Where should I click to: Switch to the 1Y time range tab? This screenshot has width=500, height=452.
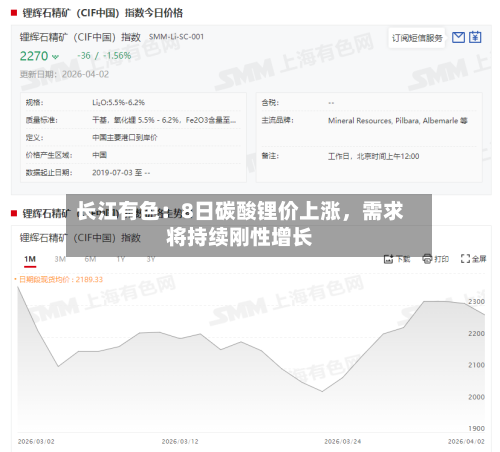tap(121, 259)
